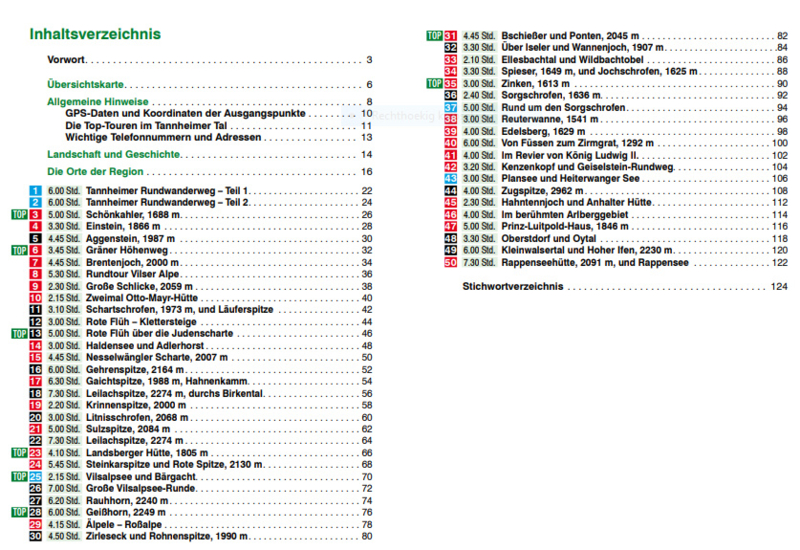Select 'Über Iseler und Wannenjoch, 1907 m'

583,47
